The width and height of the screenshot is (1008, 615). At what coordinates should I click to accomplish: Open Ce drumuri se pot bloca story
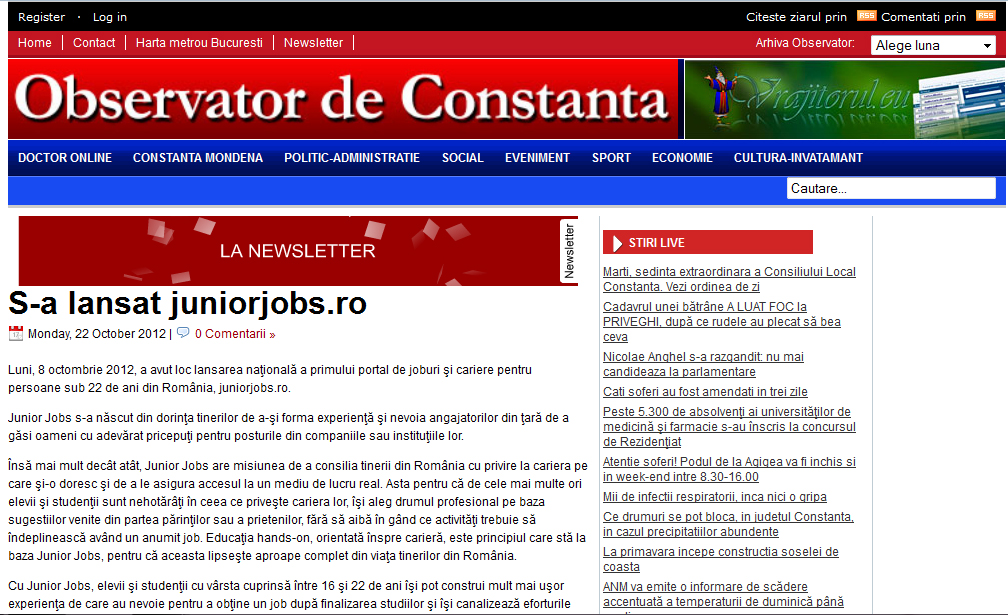[728, 524]
